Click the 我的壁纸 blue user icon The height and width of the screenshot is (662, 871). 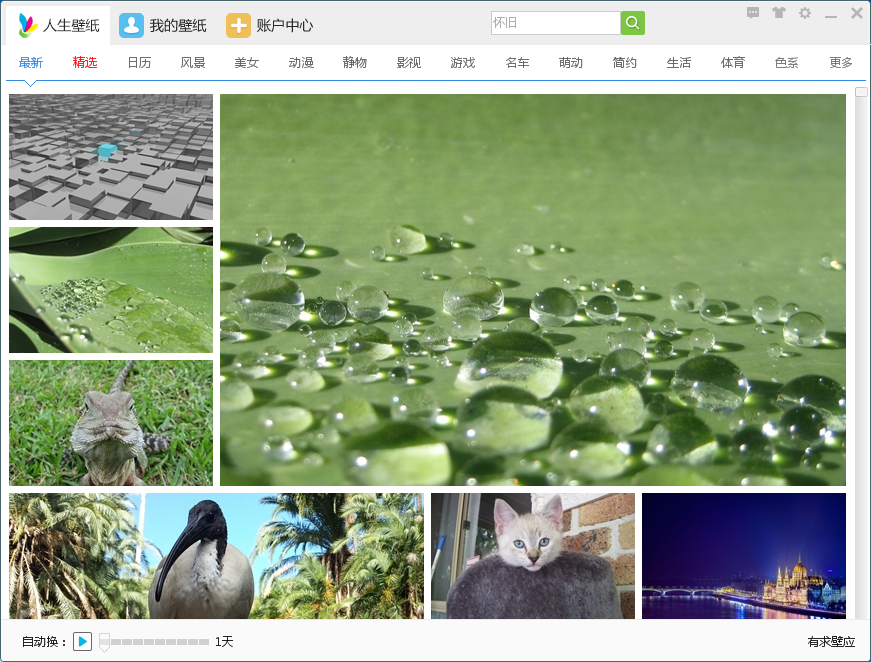pos(131,25)
